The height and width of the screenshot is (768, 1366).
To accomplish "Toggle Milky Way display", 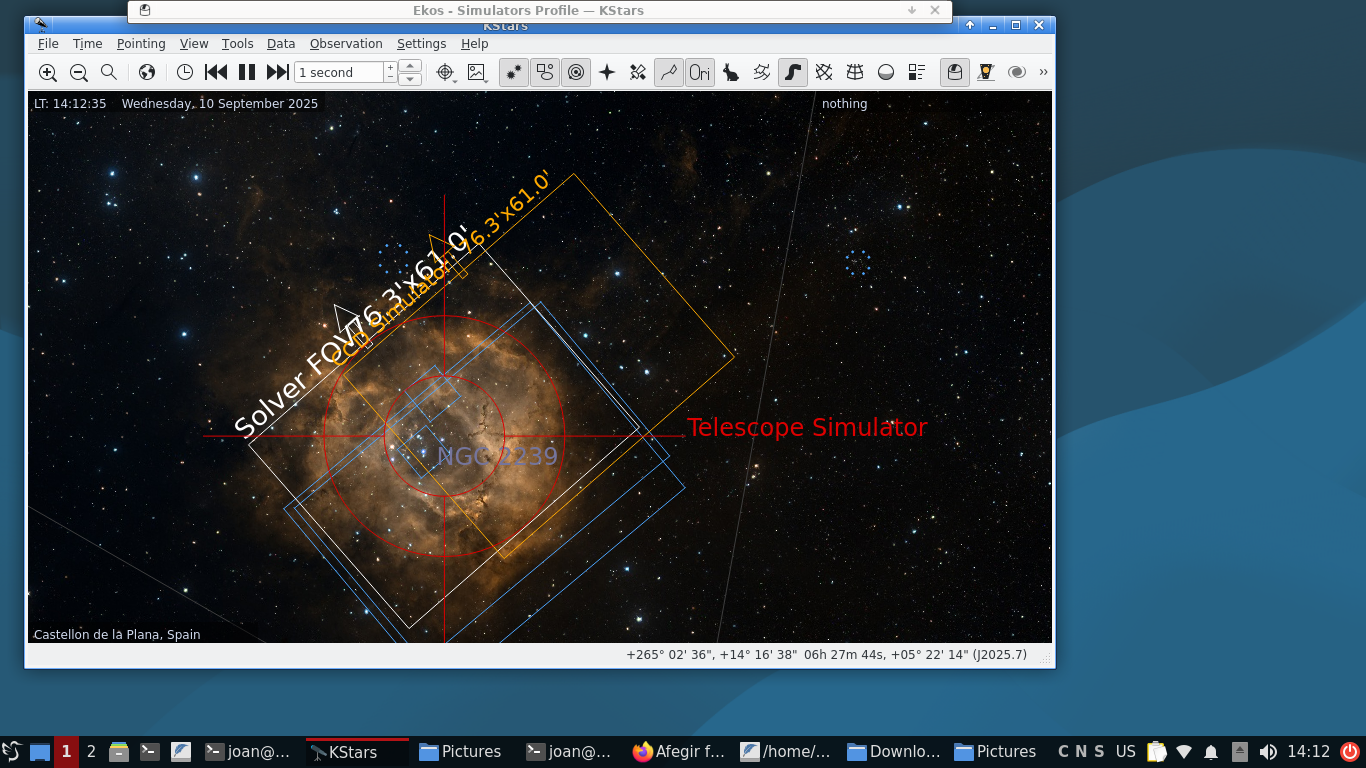I will point(793,72).
